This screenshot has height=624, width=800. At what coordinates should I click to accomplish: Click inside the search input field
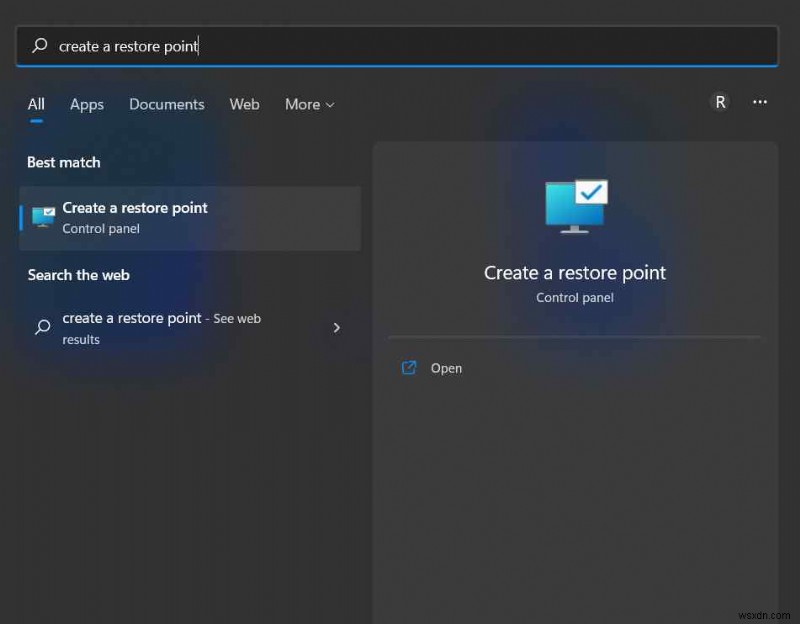point(300,46)
